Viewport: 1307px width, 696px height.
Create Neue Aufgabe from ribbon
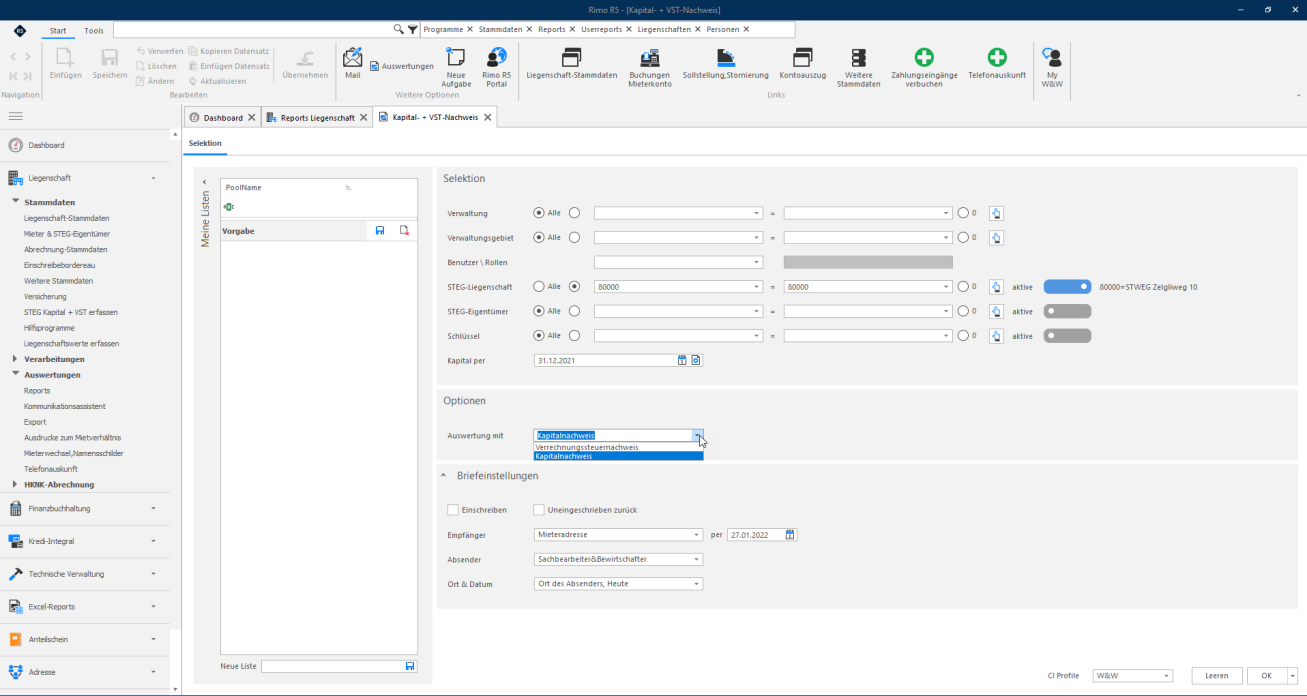[456, 67]
